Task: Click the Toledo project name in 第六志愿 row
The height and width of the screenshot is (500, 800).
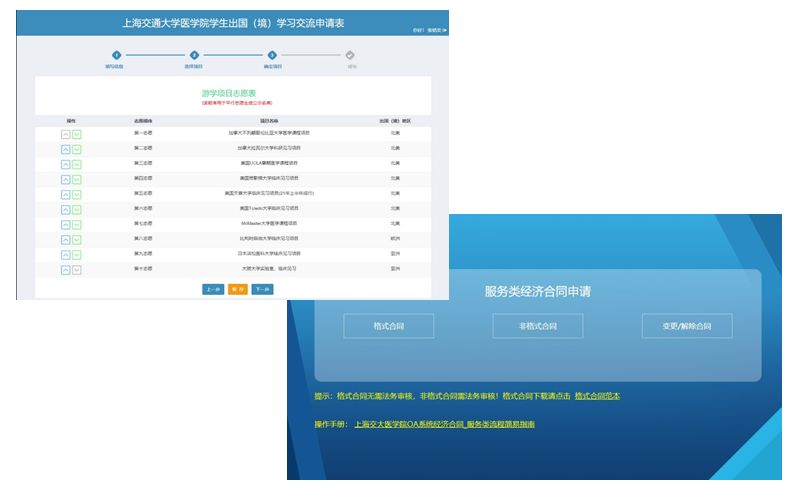Action: [269, 208]
